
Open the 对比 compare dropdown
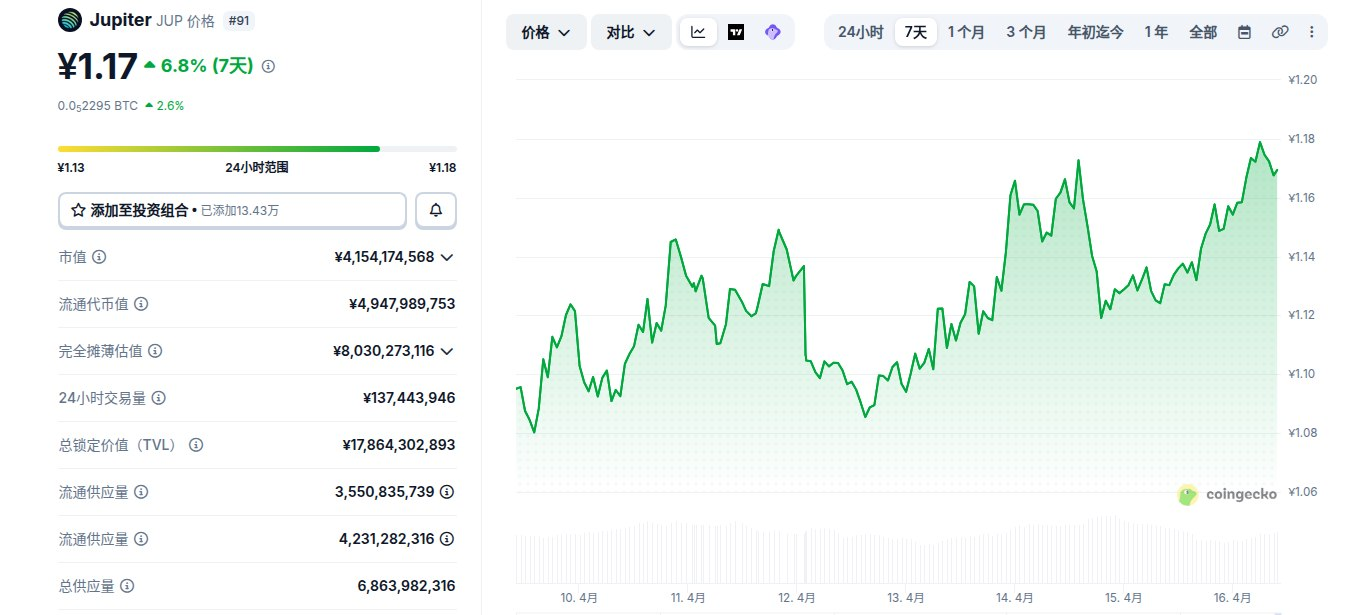(631, 32)
